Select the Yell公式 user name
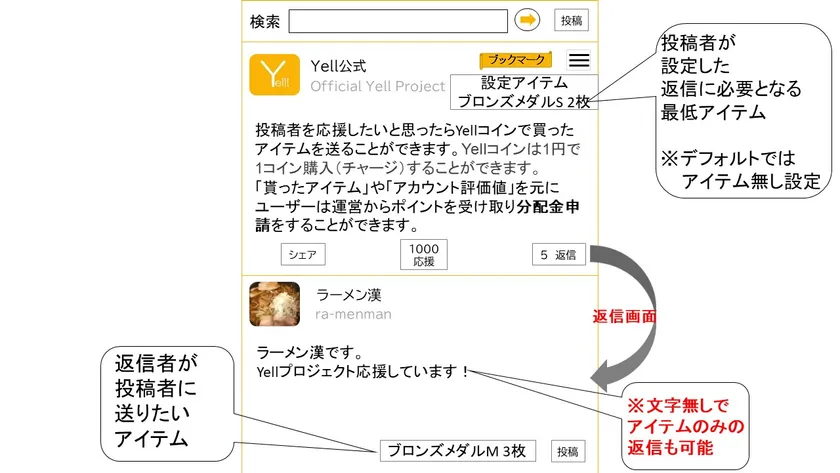This screenshot has height=473, width=840. 339,66
